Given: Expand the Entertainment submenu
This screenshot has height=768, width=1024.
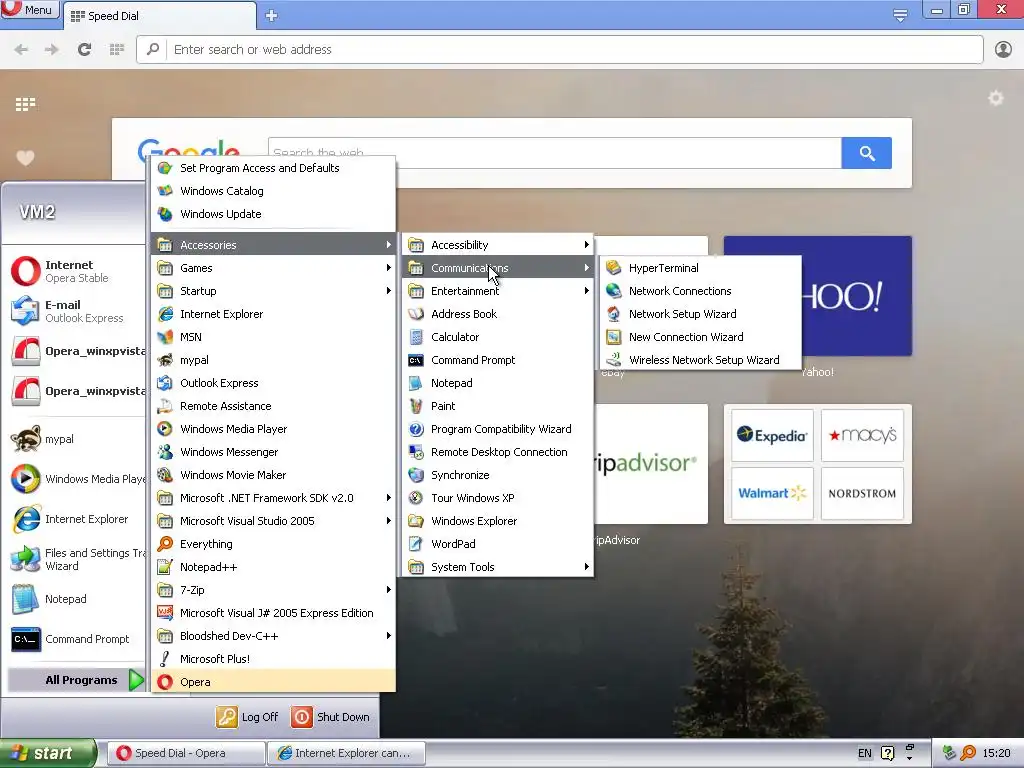Looking at the screenshot, I should pyautogui.click(x=498, y=291).
